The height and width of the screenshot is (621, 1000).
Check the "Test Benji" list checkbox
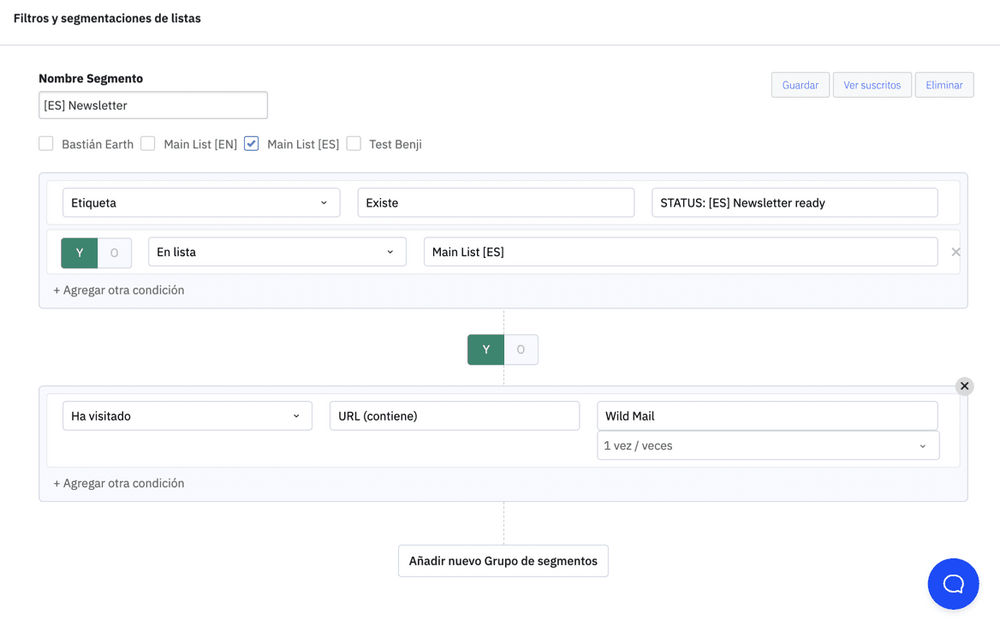[x=354, y=143]
